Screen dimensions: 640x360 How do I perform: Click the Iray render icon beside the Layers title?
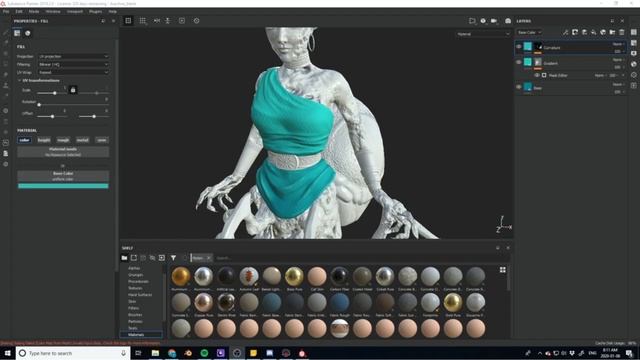point(508,21)
